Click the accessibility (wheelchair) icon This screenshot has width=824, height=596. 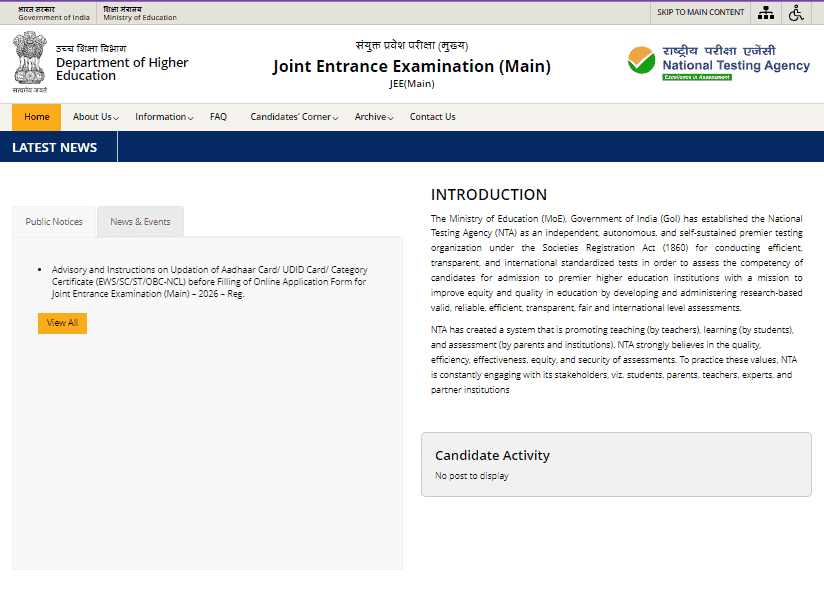pyautogui.click(x=795, y=12)
